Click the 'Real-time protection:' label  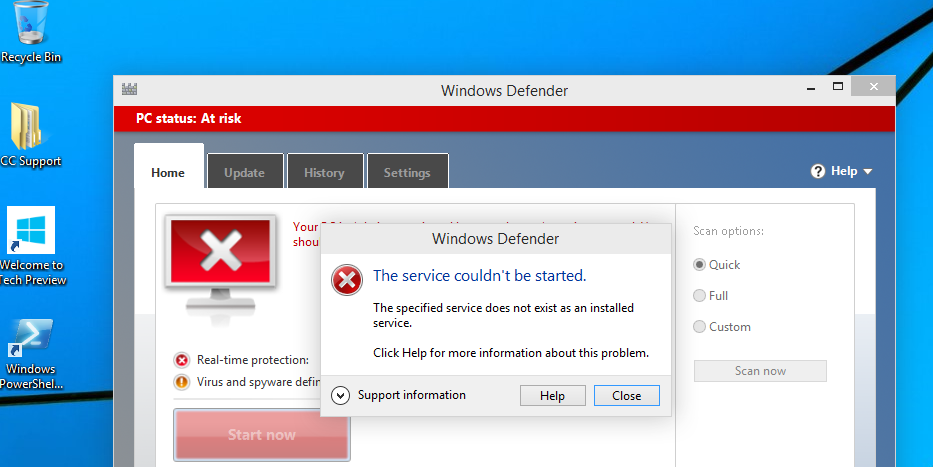click(253, 360)
